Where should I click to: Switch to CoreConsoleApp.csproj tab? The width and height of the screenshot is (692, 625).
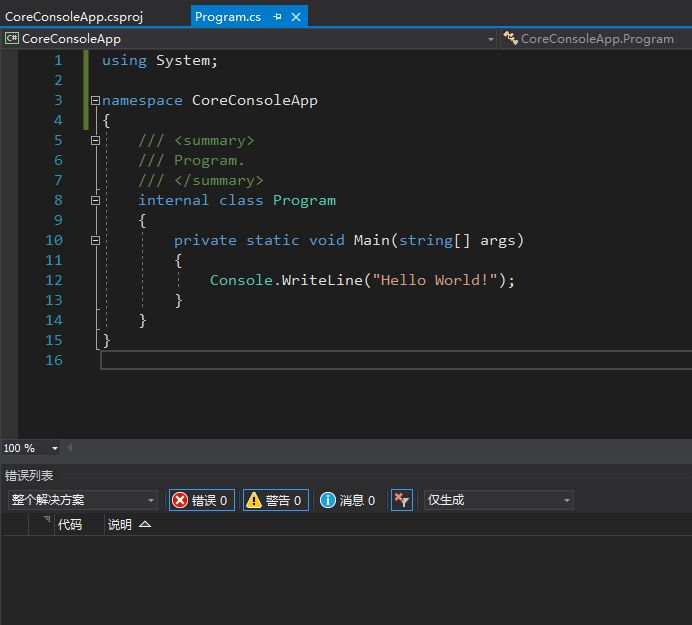[74, 17]
